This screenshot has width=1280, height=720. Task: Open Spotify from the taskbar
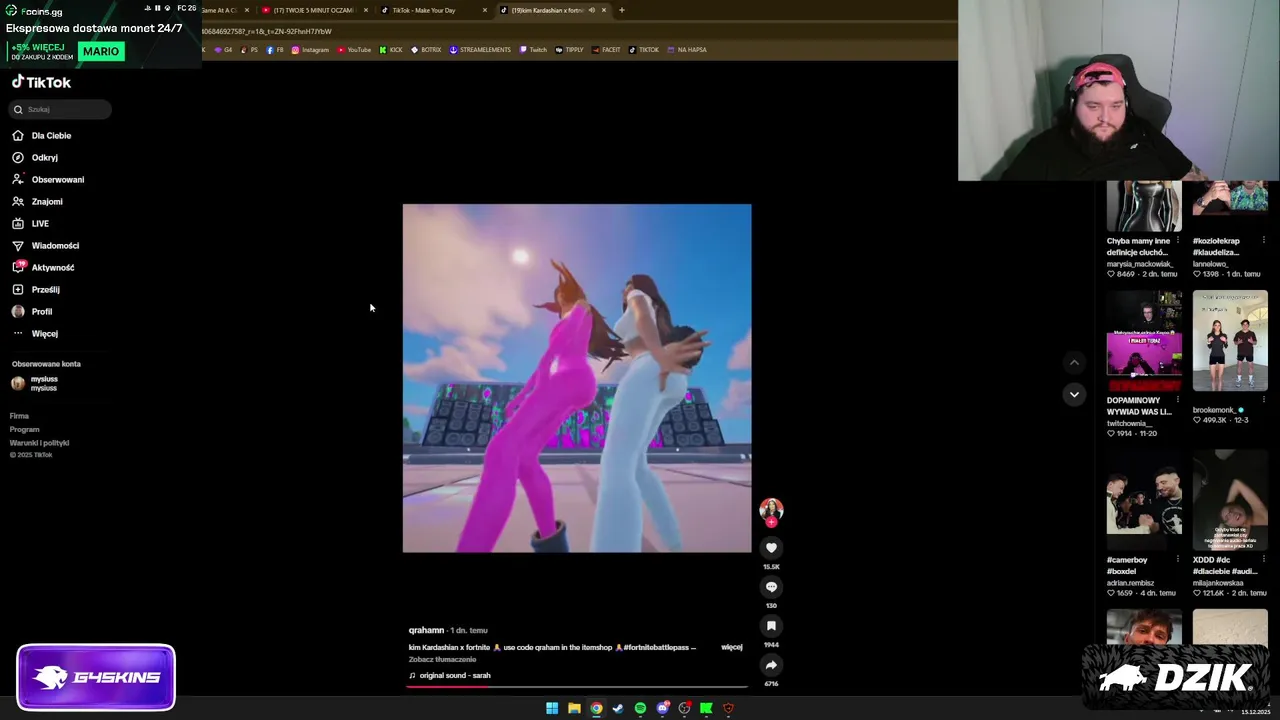[x=640, y=708]
